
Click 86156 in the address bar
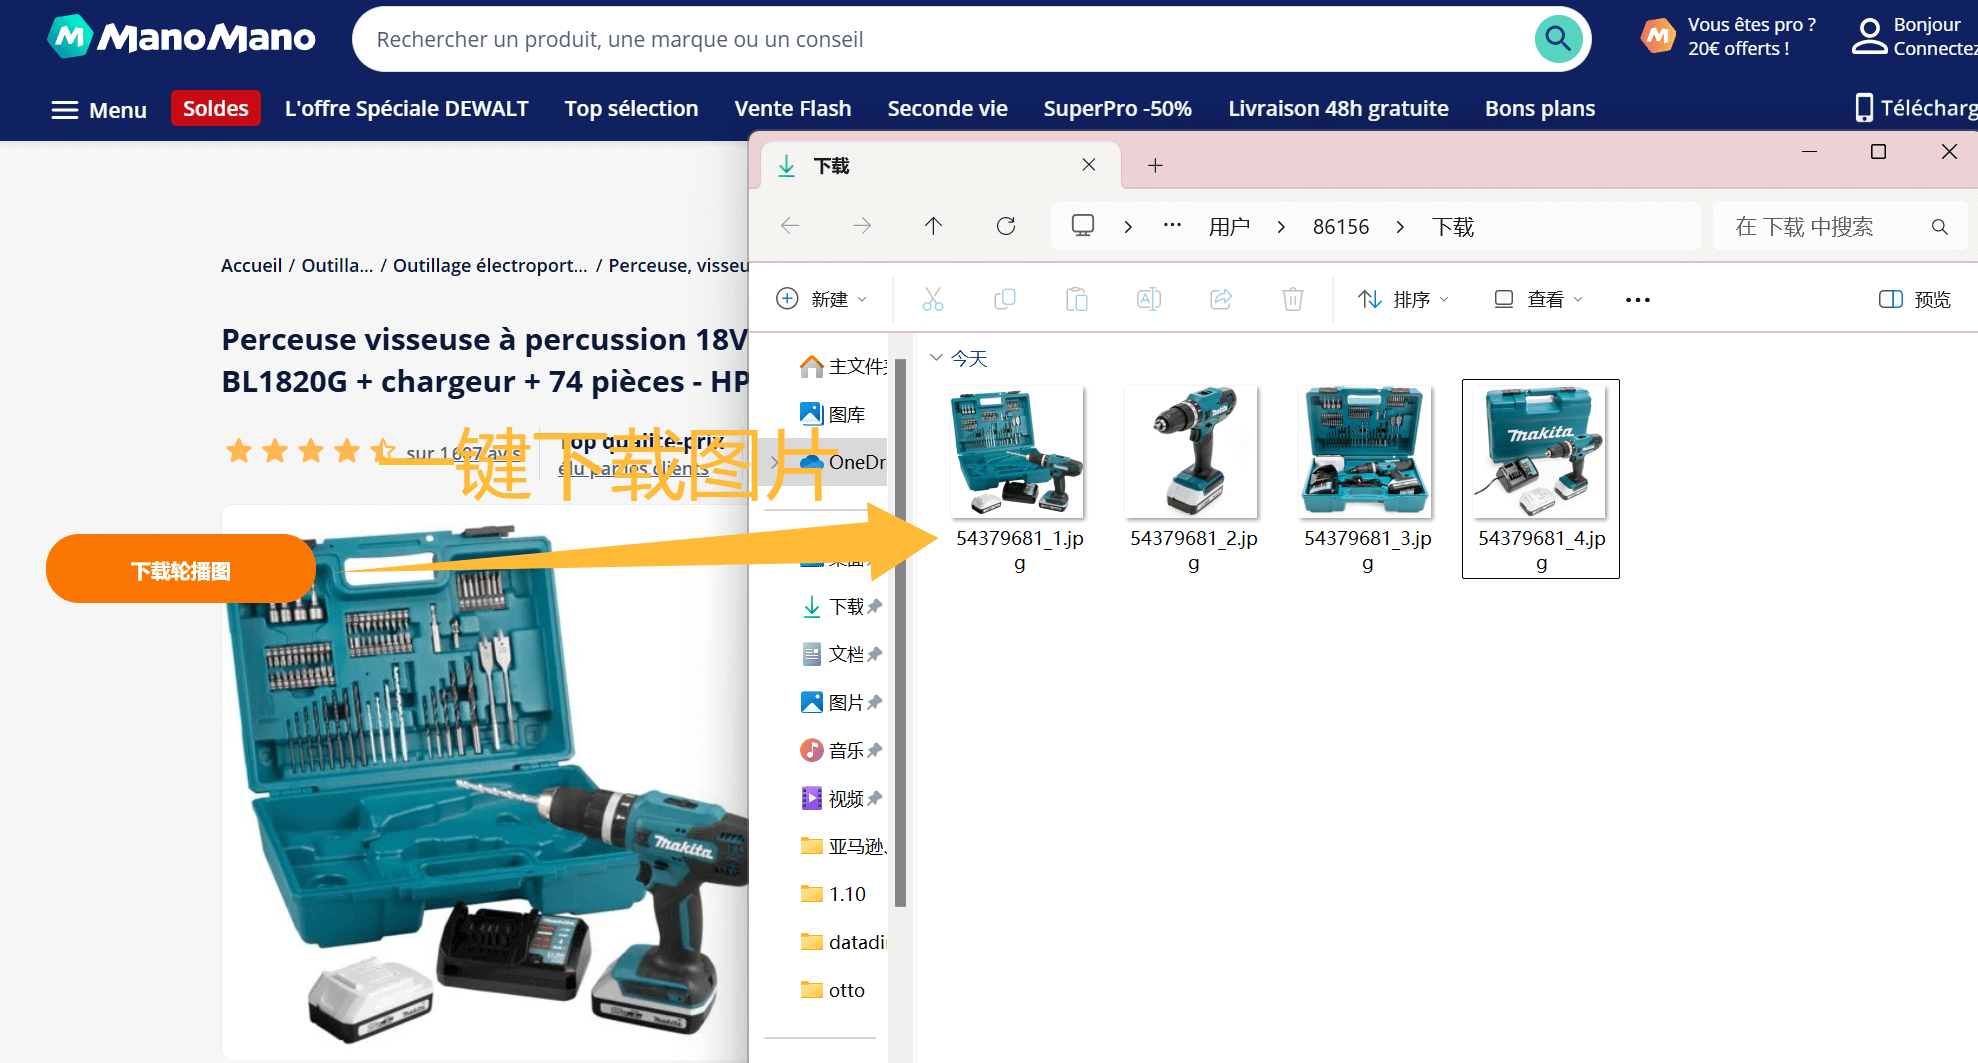[1341, 227]
